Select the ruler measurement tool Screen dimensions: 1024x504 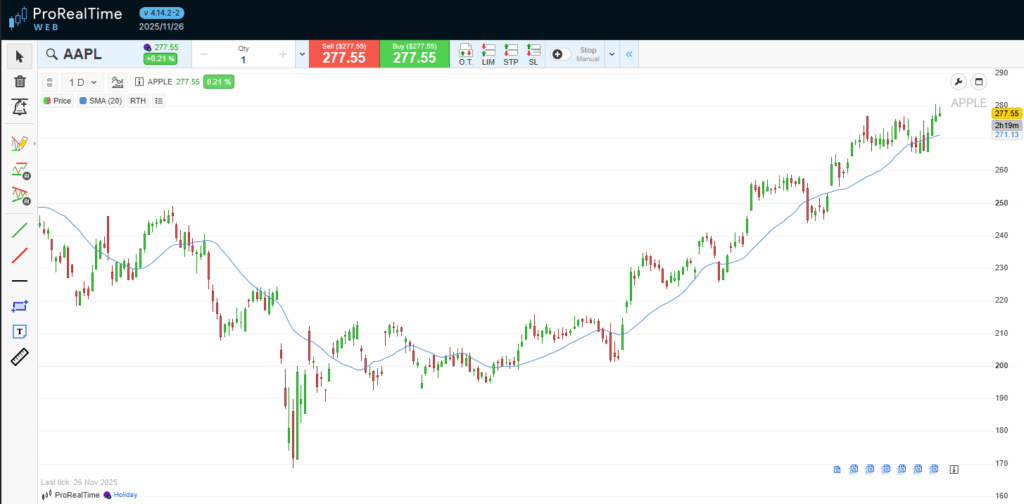click(20, 357)
